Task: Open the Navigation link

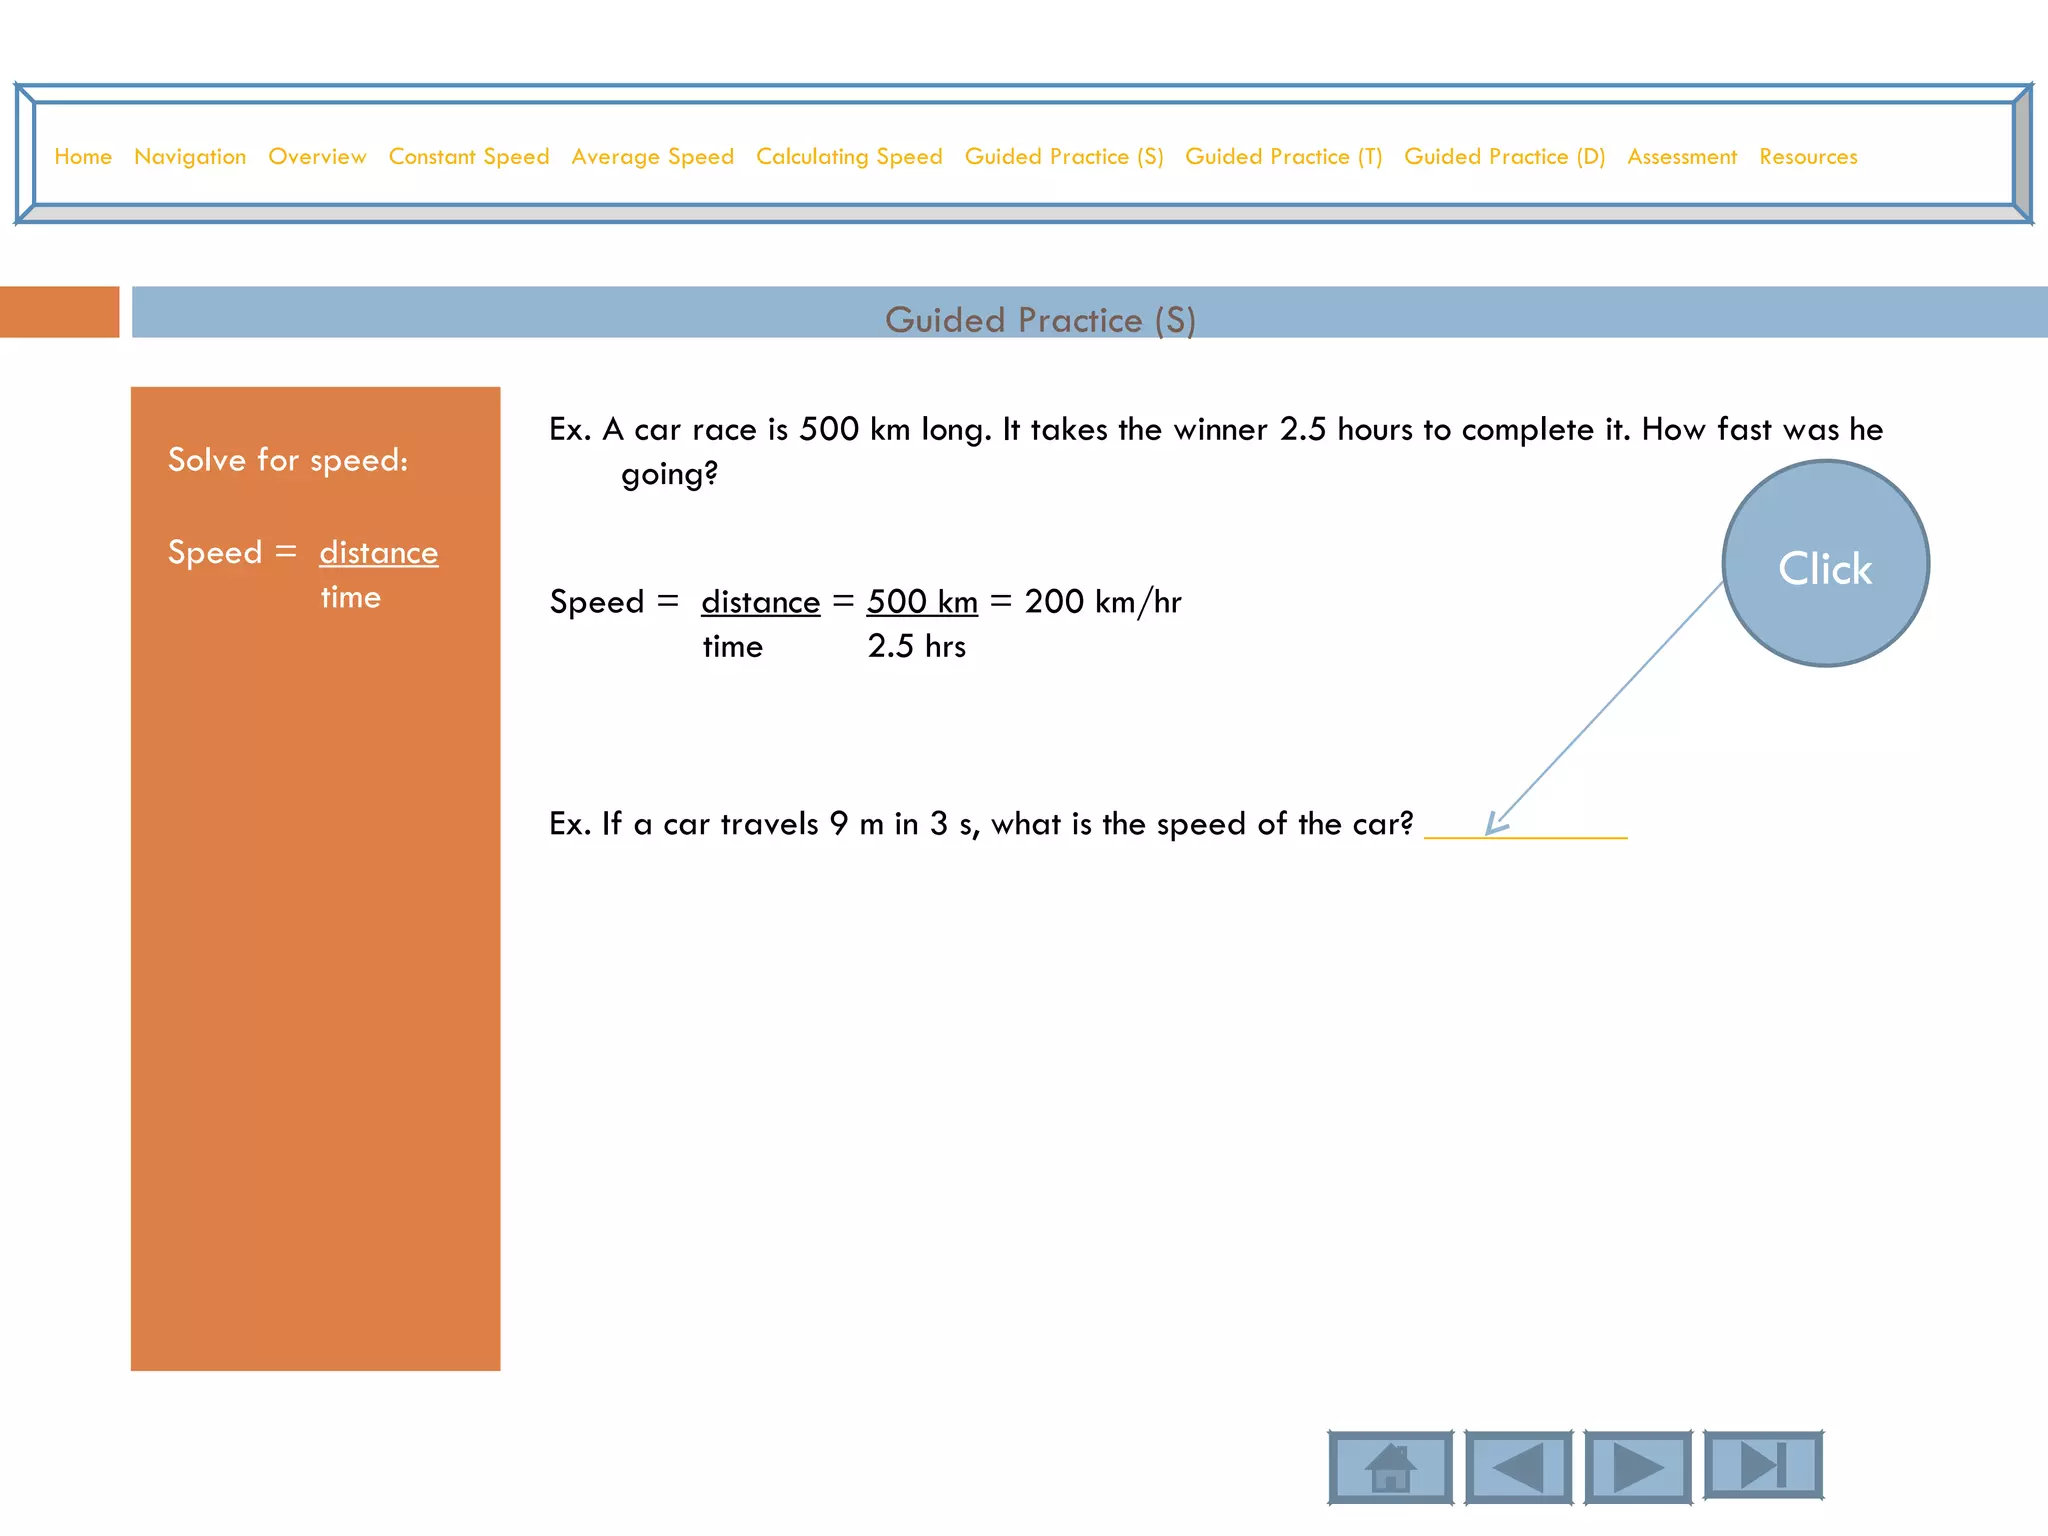Action: pos(190,157)
